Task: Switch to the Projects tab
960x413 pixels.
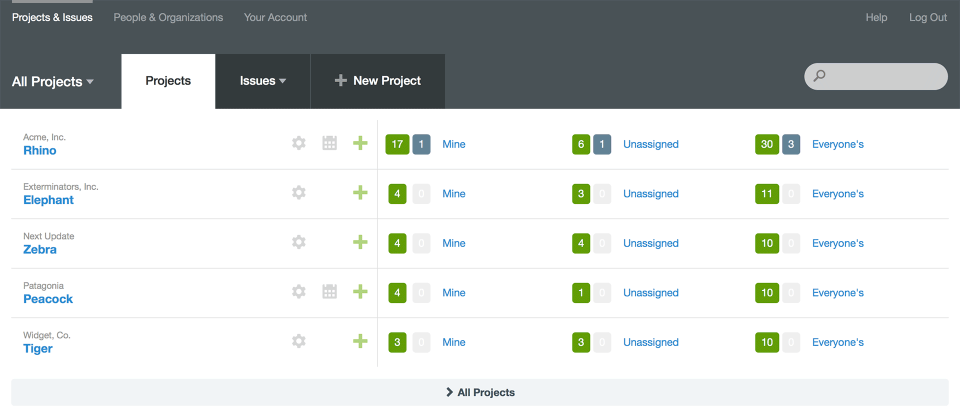Action: pyautogui.click(x=168, y=81)
